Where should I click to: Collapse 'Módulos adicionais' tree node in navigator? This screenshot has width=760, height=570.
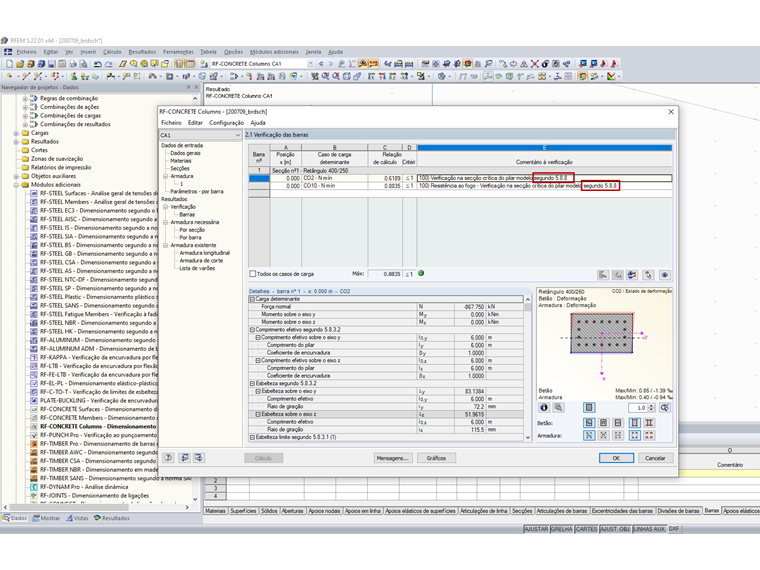(x=16, y=185)
